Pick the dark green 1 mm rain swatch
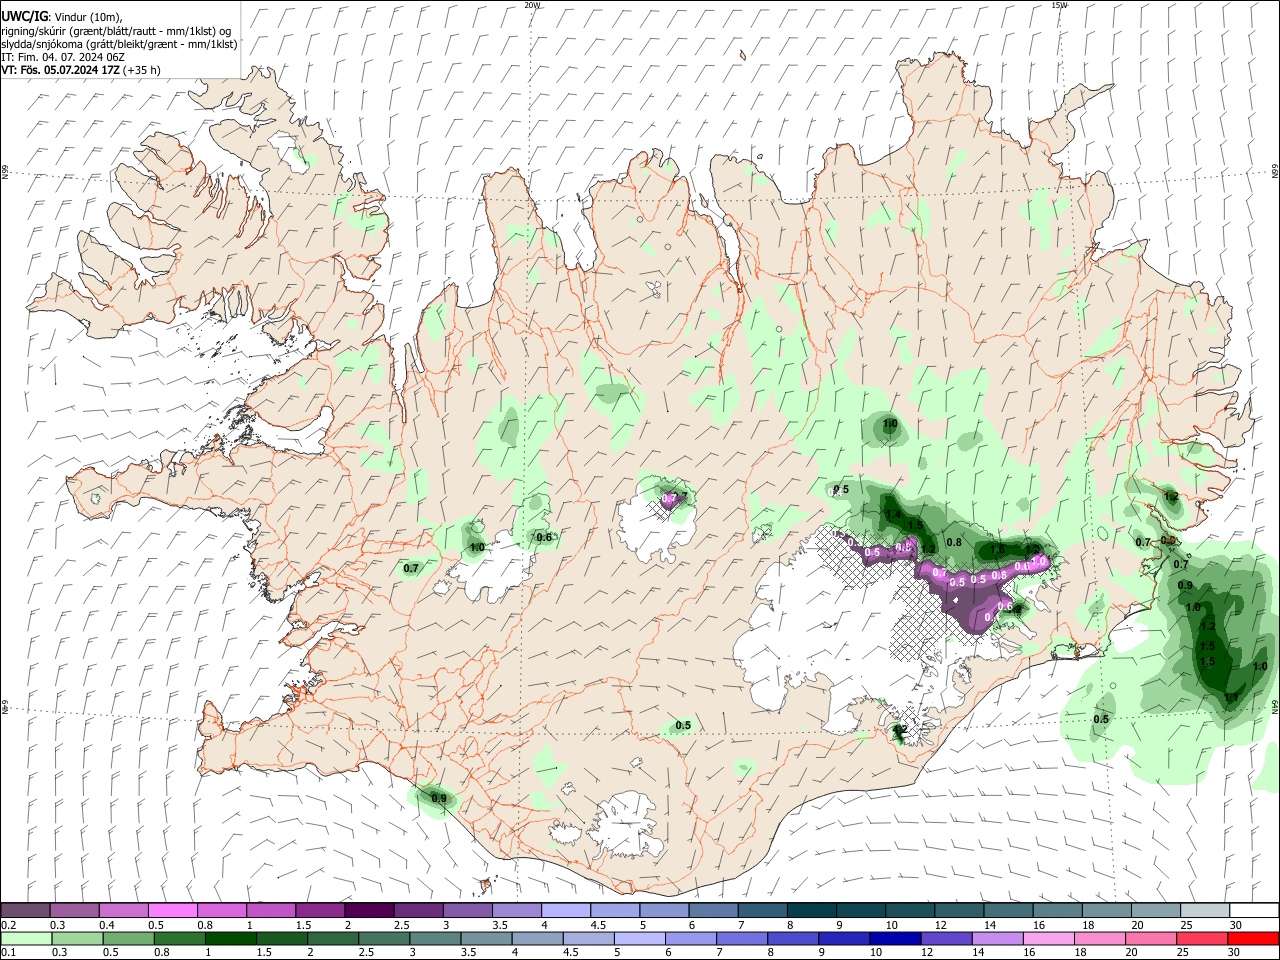 pyautogui.click(x=230, y=938)
